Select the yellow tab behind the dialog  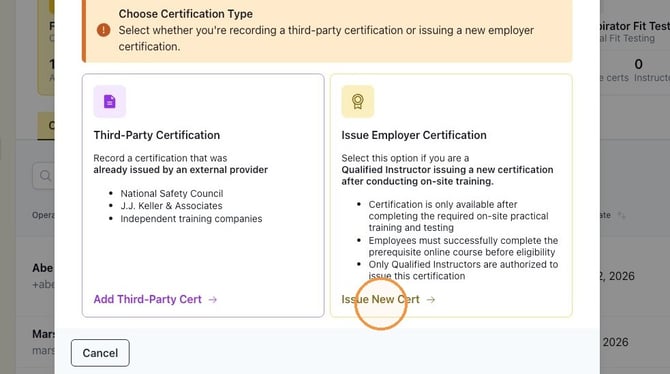(46, 126)
